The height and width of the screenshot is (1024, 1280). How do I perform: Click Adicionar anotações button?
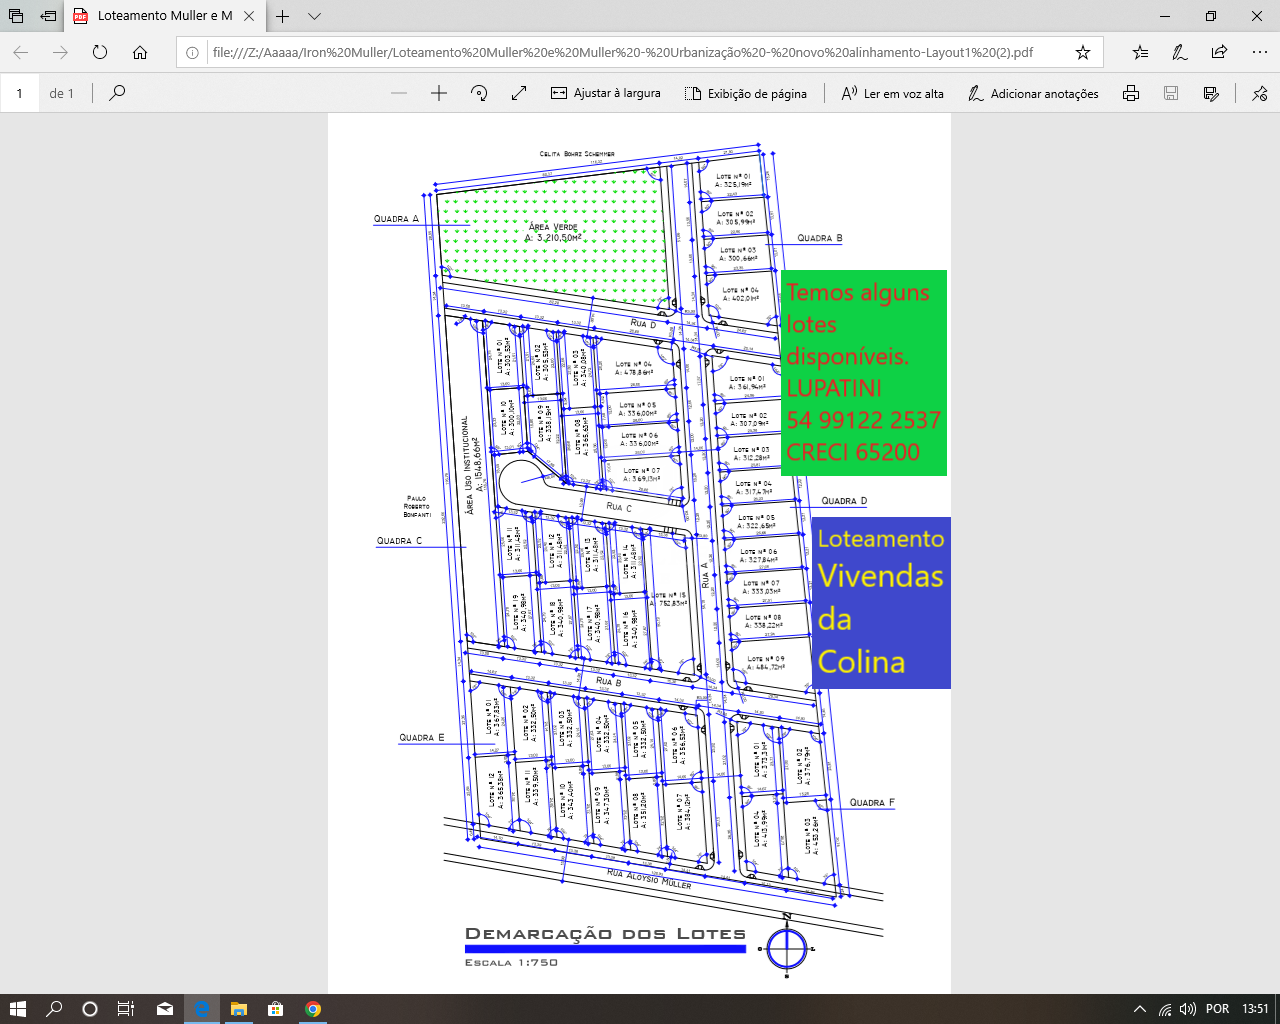coord(1033,93)
